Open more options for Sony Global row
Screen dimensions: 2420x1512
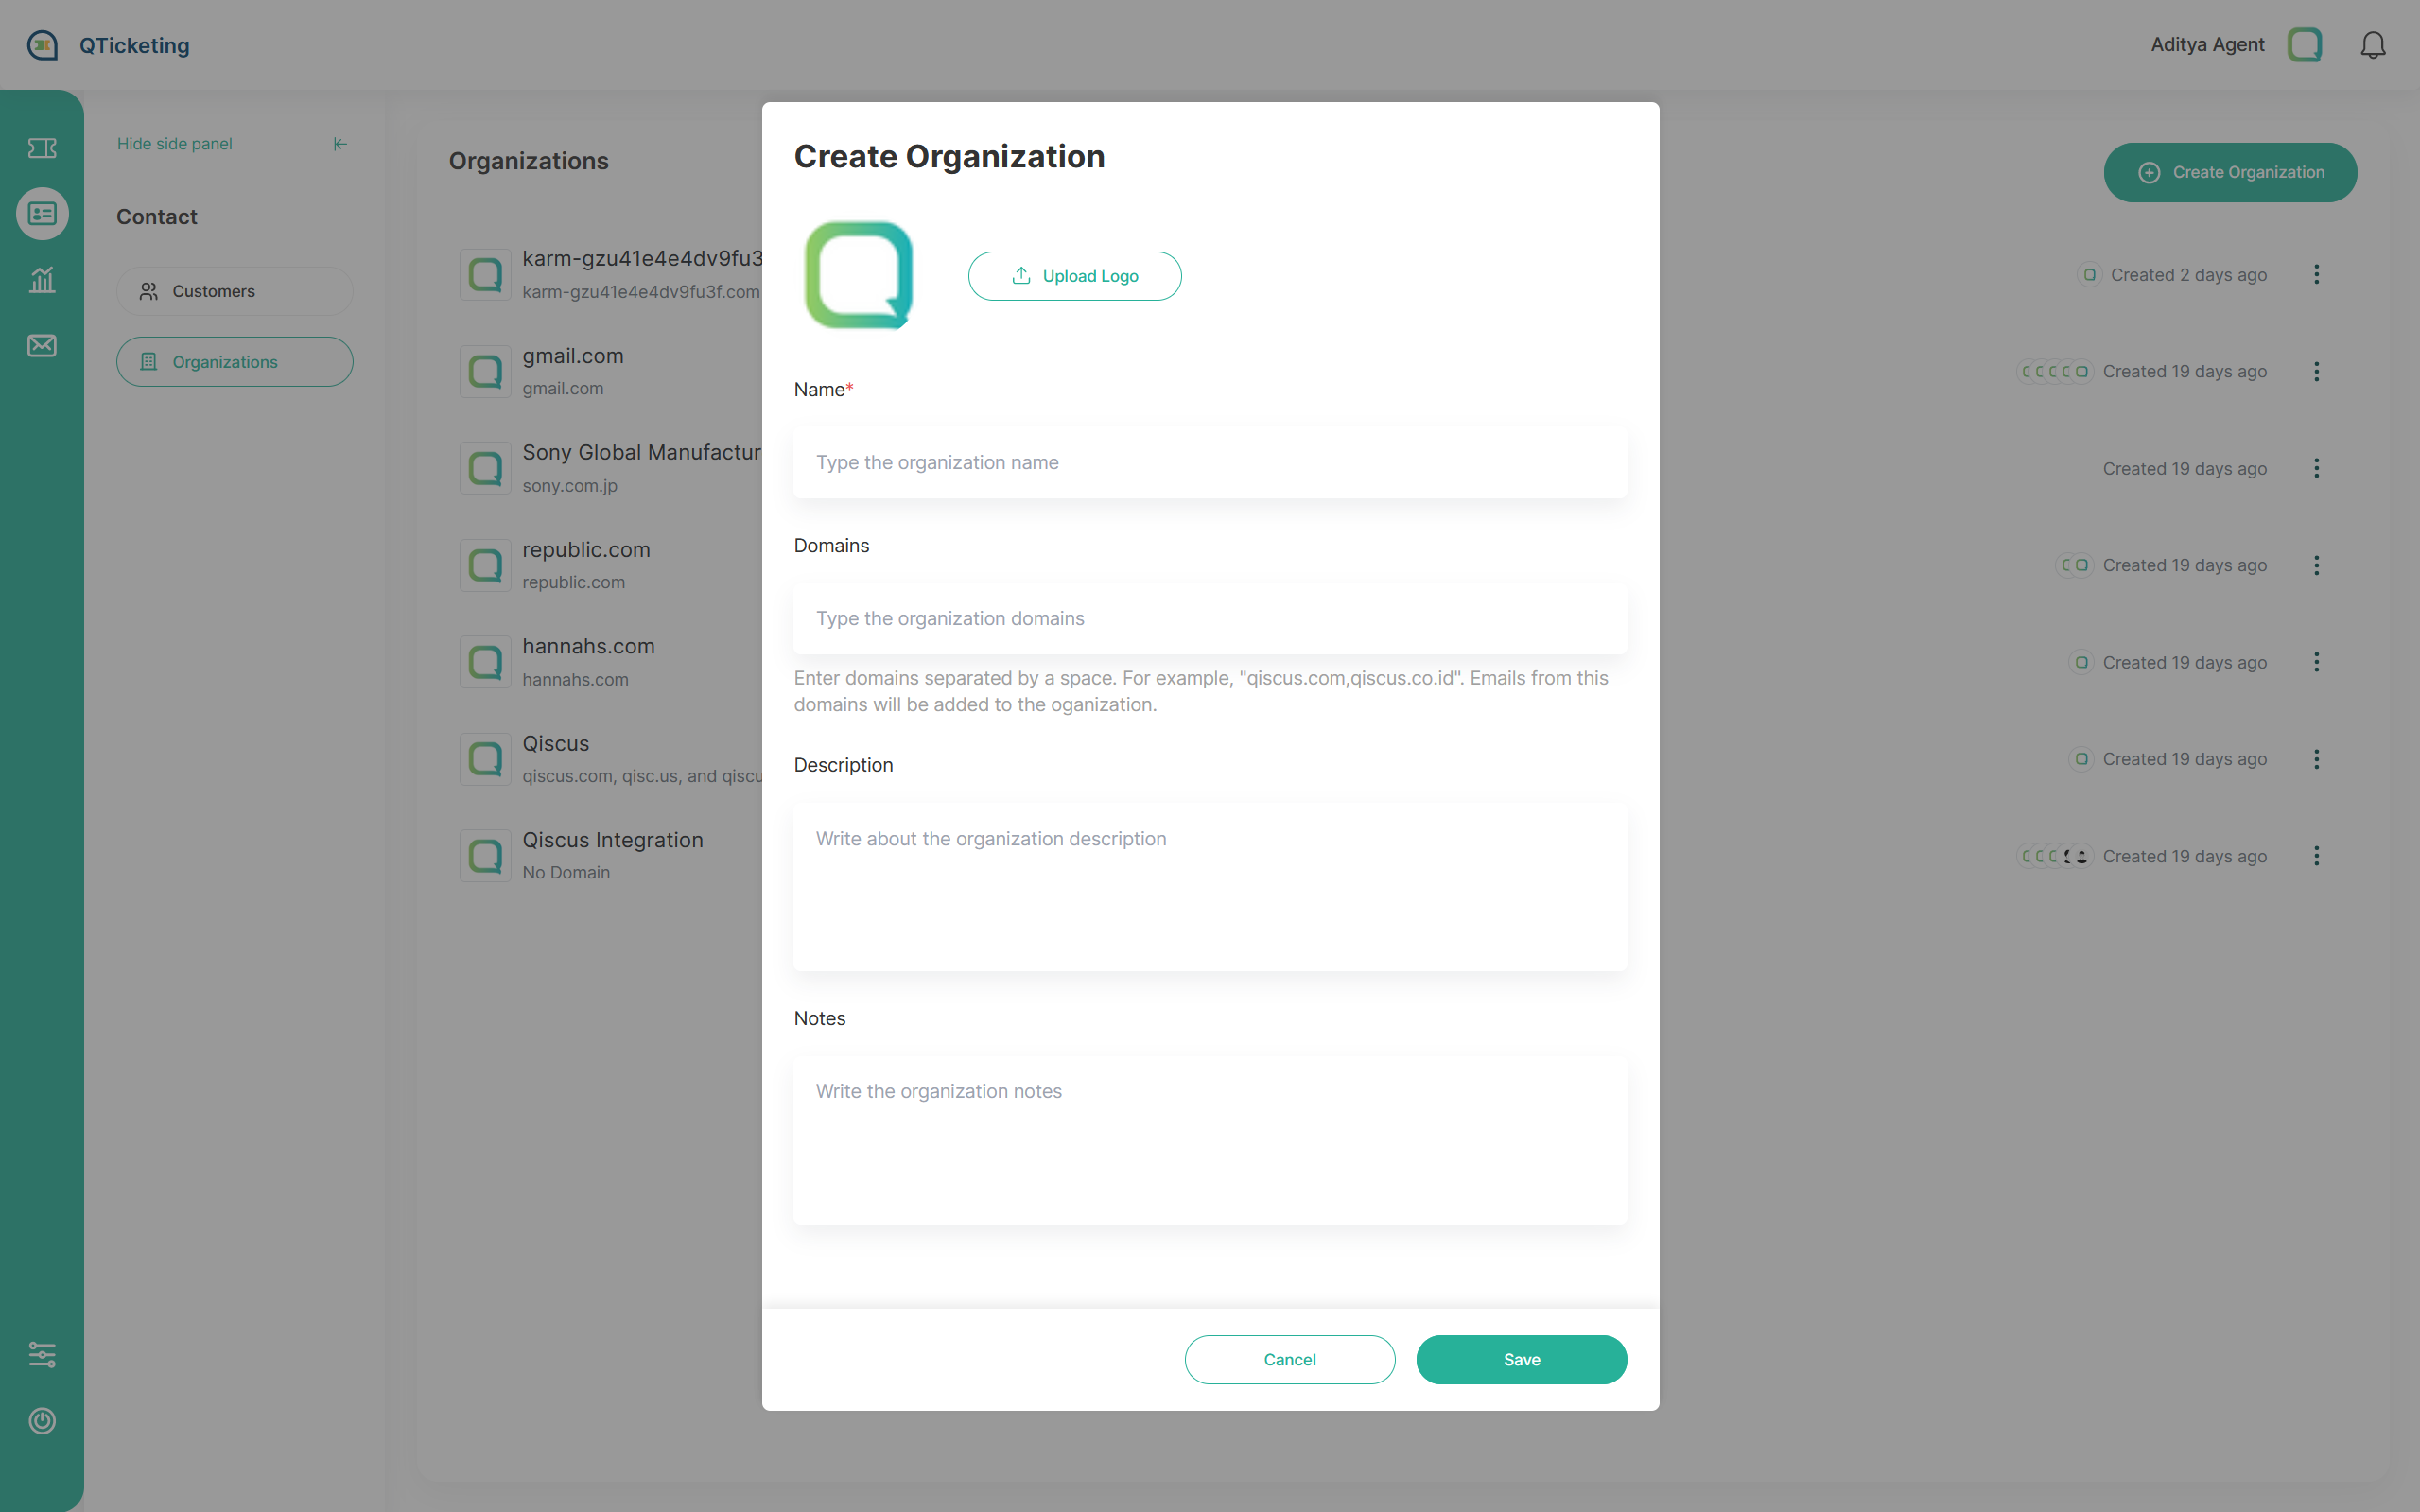coord(2316,468)
